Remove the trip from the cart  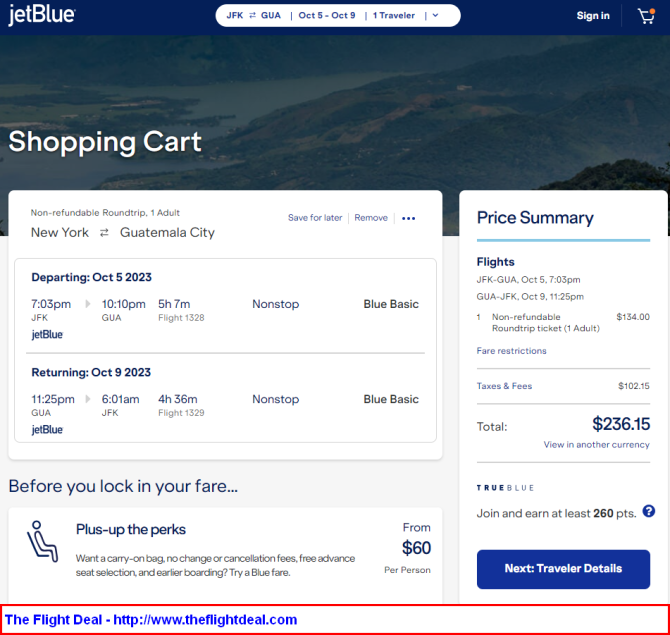tap(371, 218)
